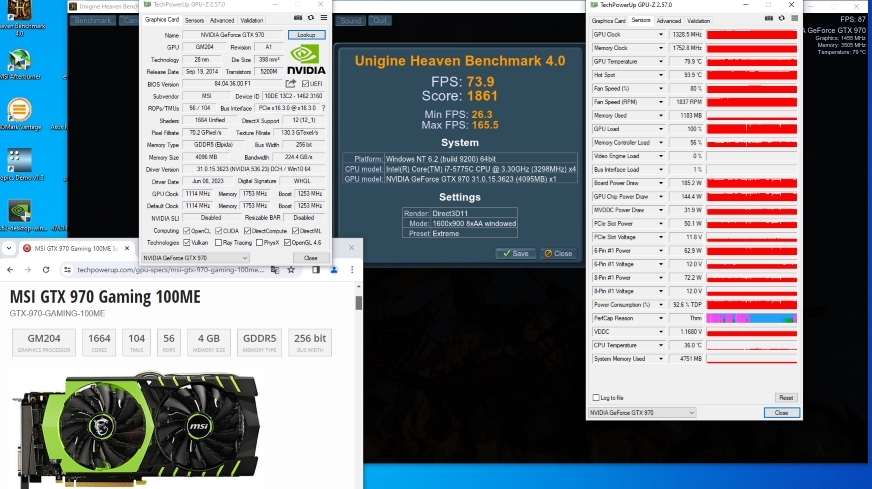The image size is (872, 489).
Task: Switch to Advanced tab in left GPU-Z window
Action: (222, 21)
